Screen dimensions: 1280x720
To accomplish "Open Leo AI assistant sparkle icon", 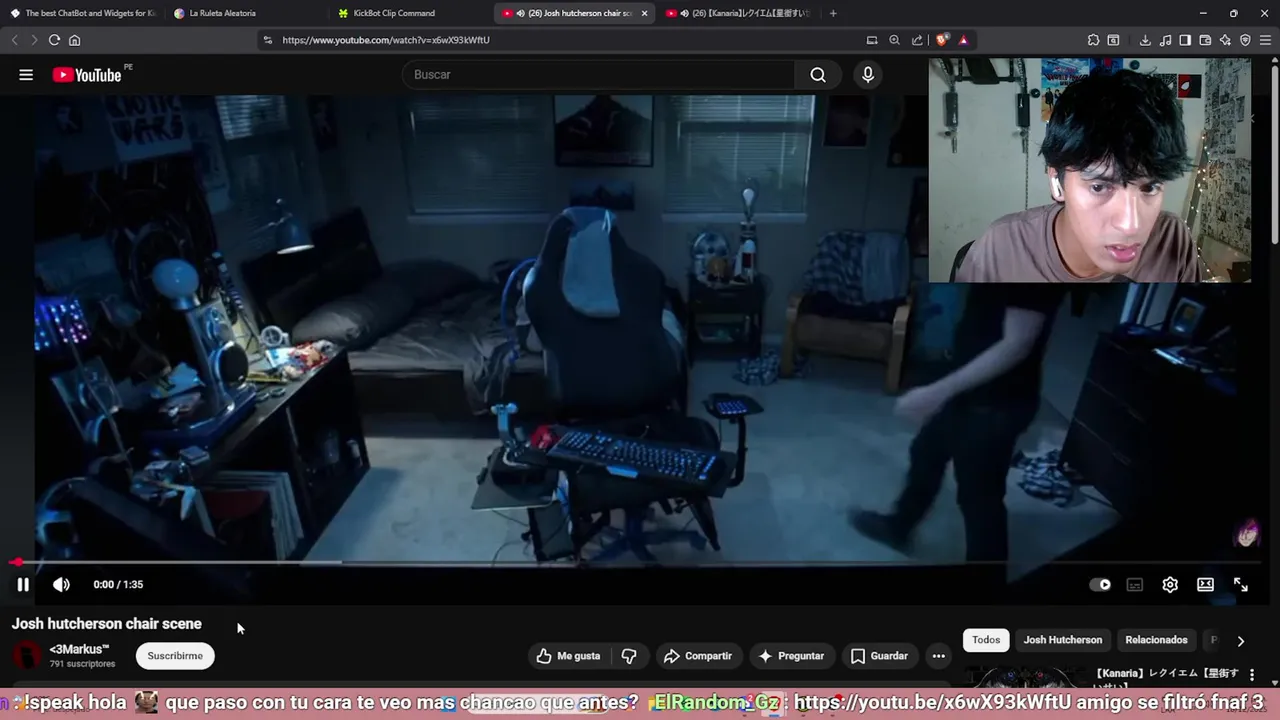I will (x=1225, y=40).
